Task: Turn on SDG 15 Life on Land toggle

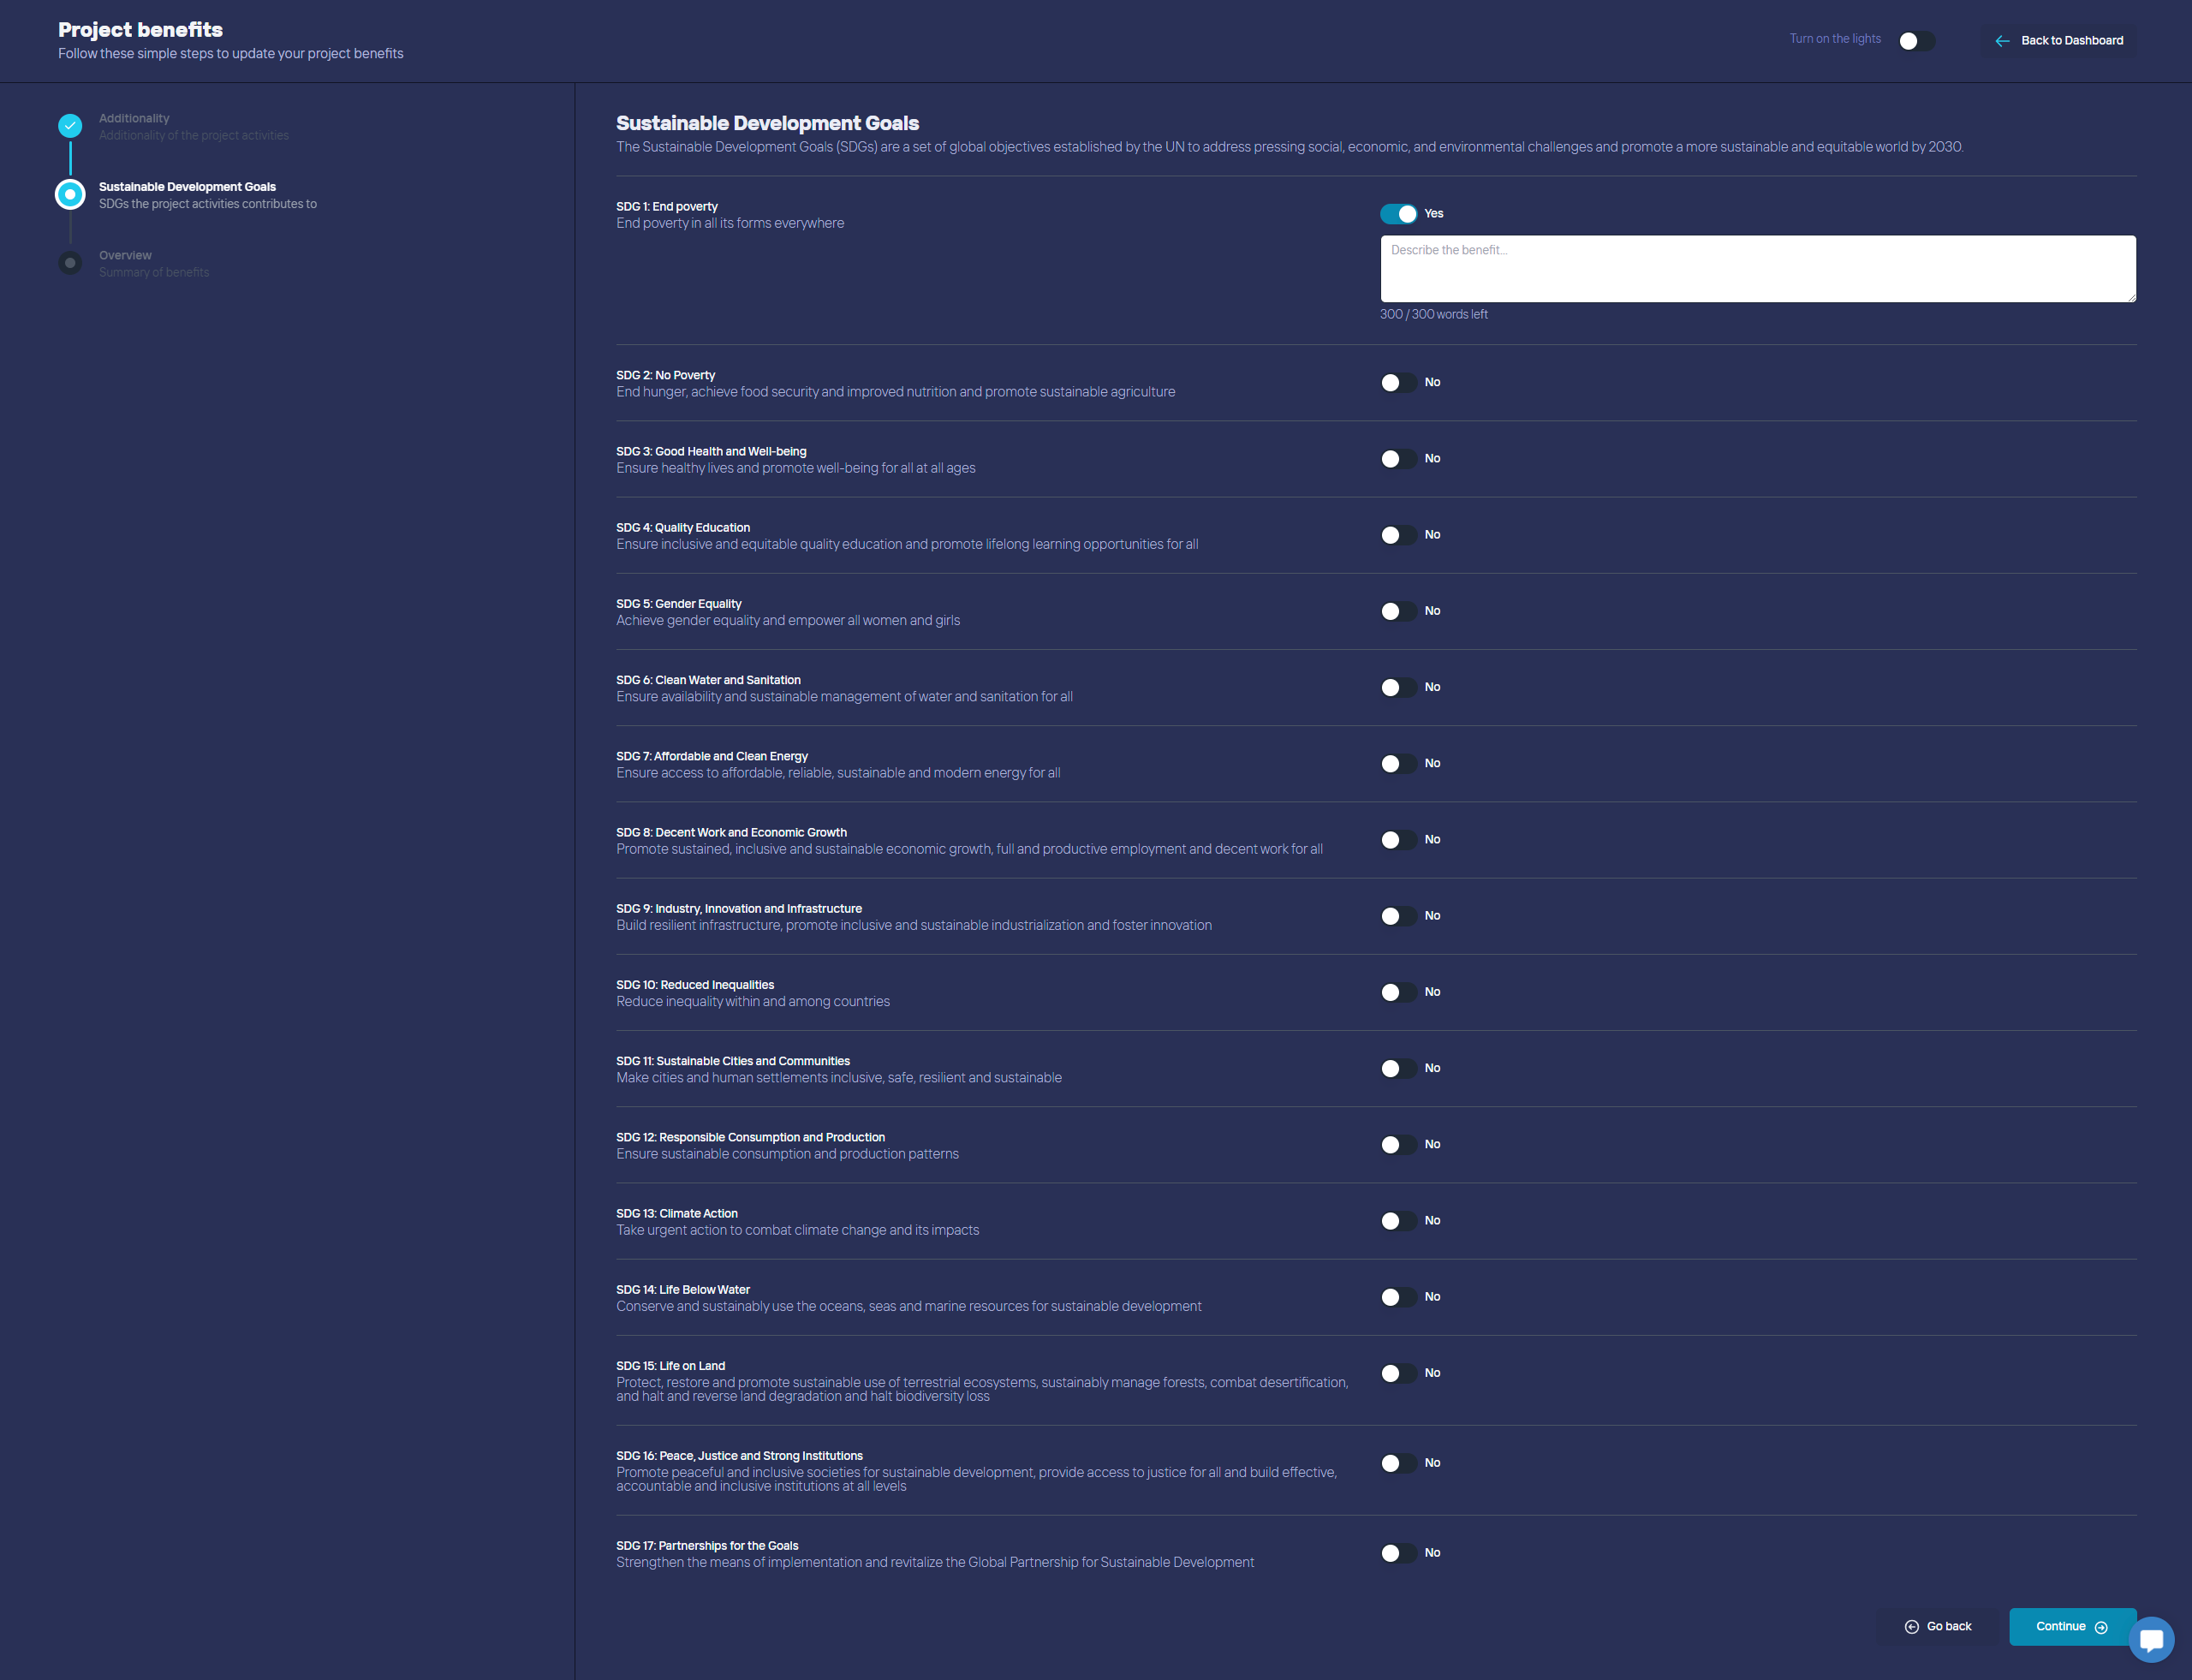Action: pyautogui.click(x=1398, y=1373)
